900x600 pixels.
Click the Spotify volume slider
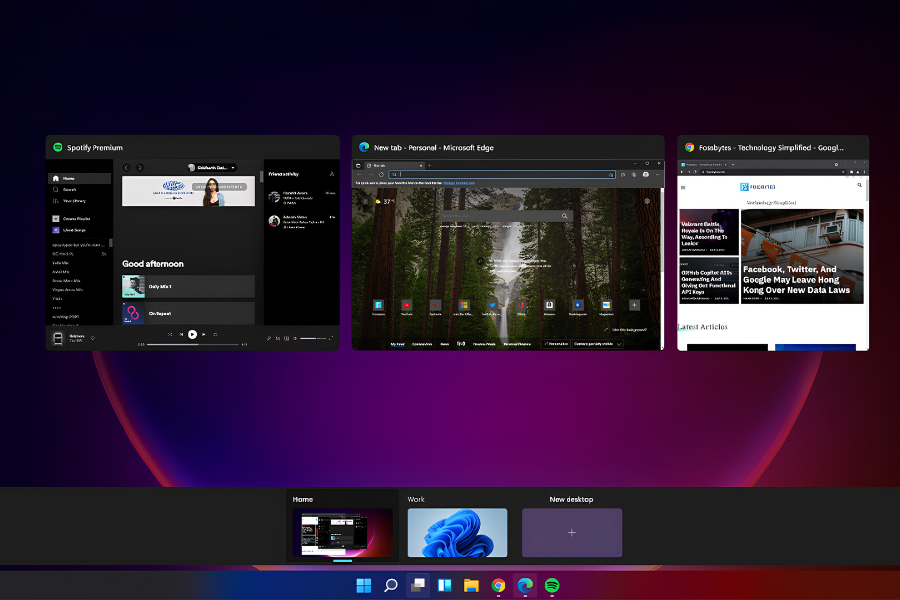click(x=313, y=338)
